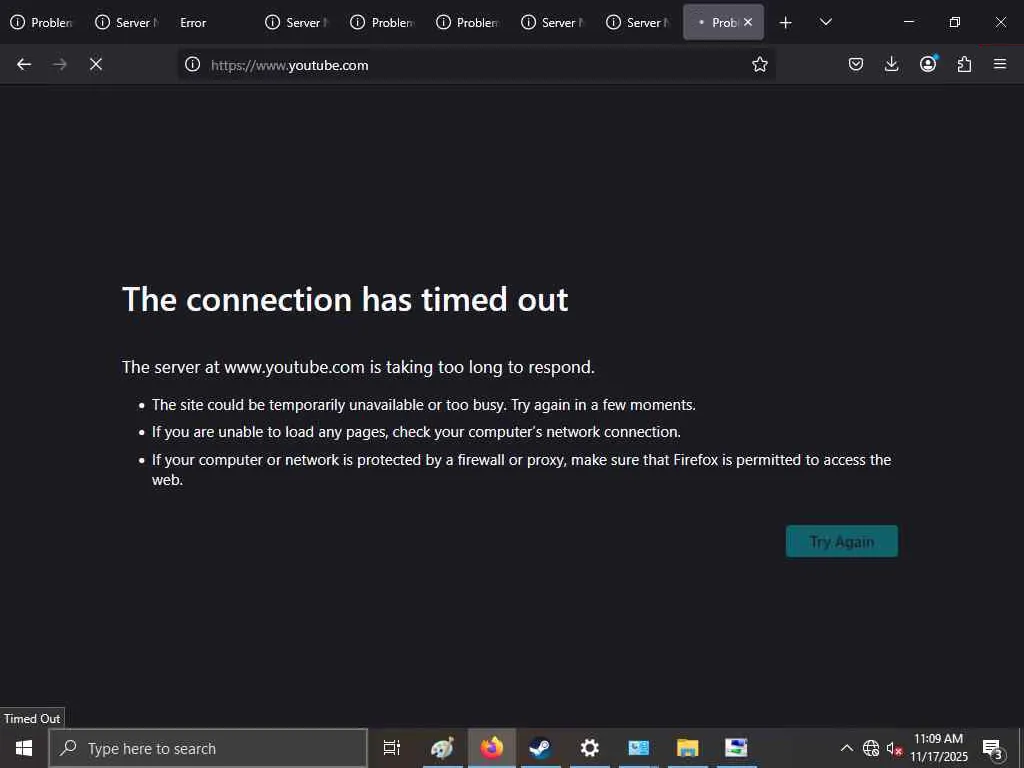The height and width of the screenshot is (768, 1024).
Task: Stop loading the page
Action: [96, 64]
